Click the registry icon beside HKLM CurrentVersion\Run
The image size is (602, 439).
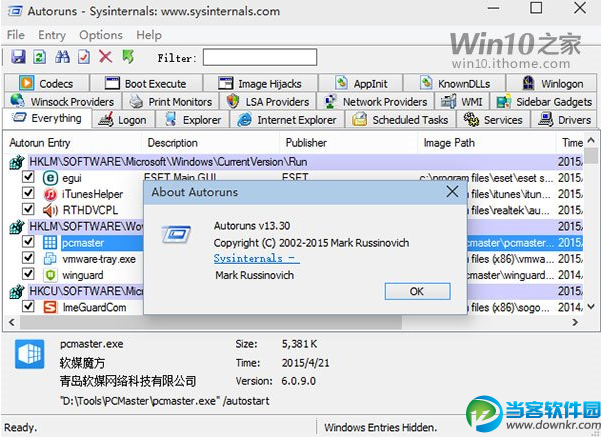17,162
